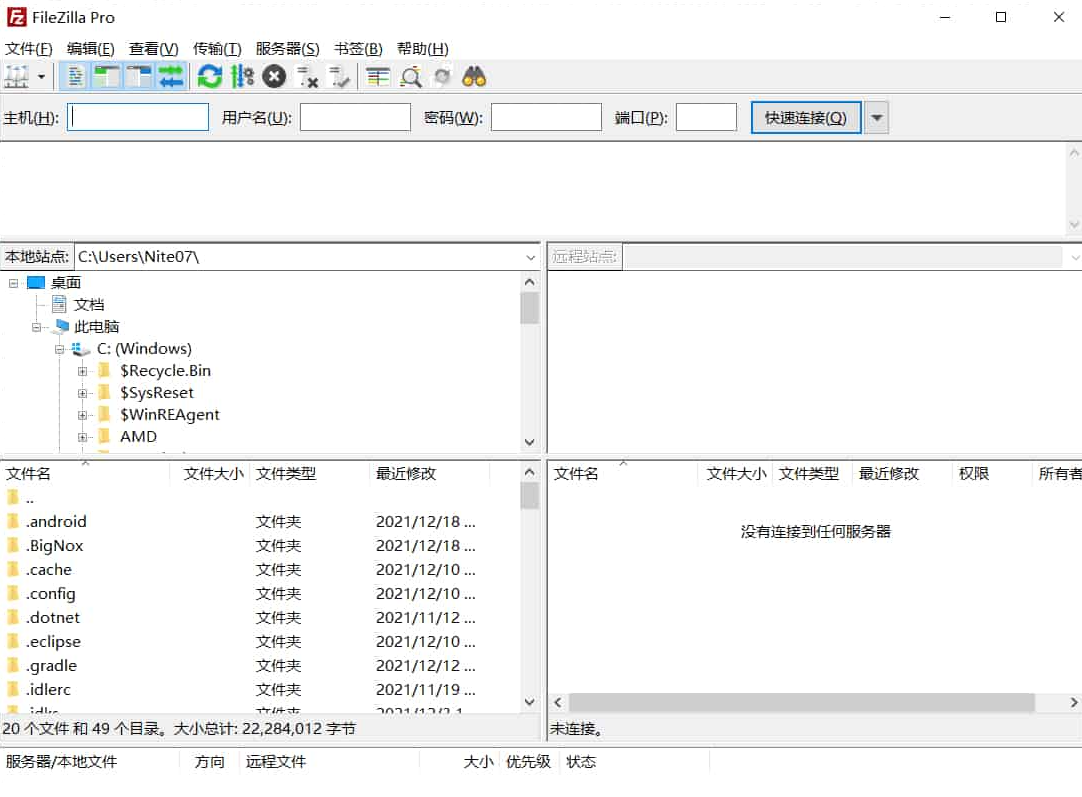Select the .BigNox folder icon
1082x797 pixels.
[x=12, y=545]
